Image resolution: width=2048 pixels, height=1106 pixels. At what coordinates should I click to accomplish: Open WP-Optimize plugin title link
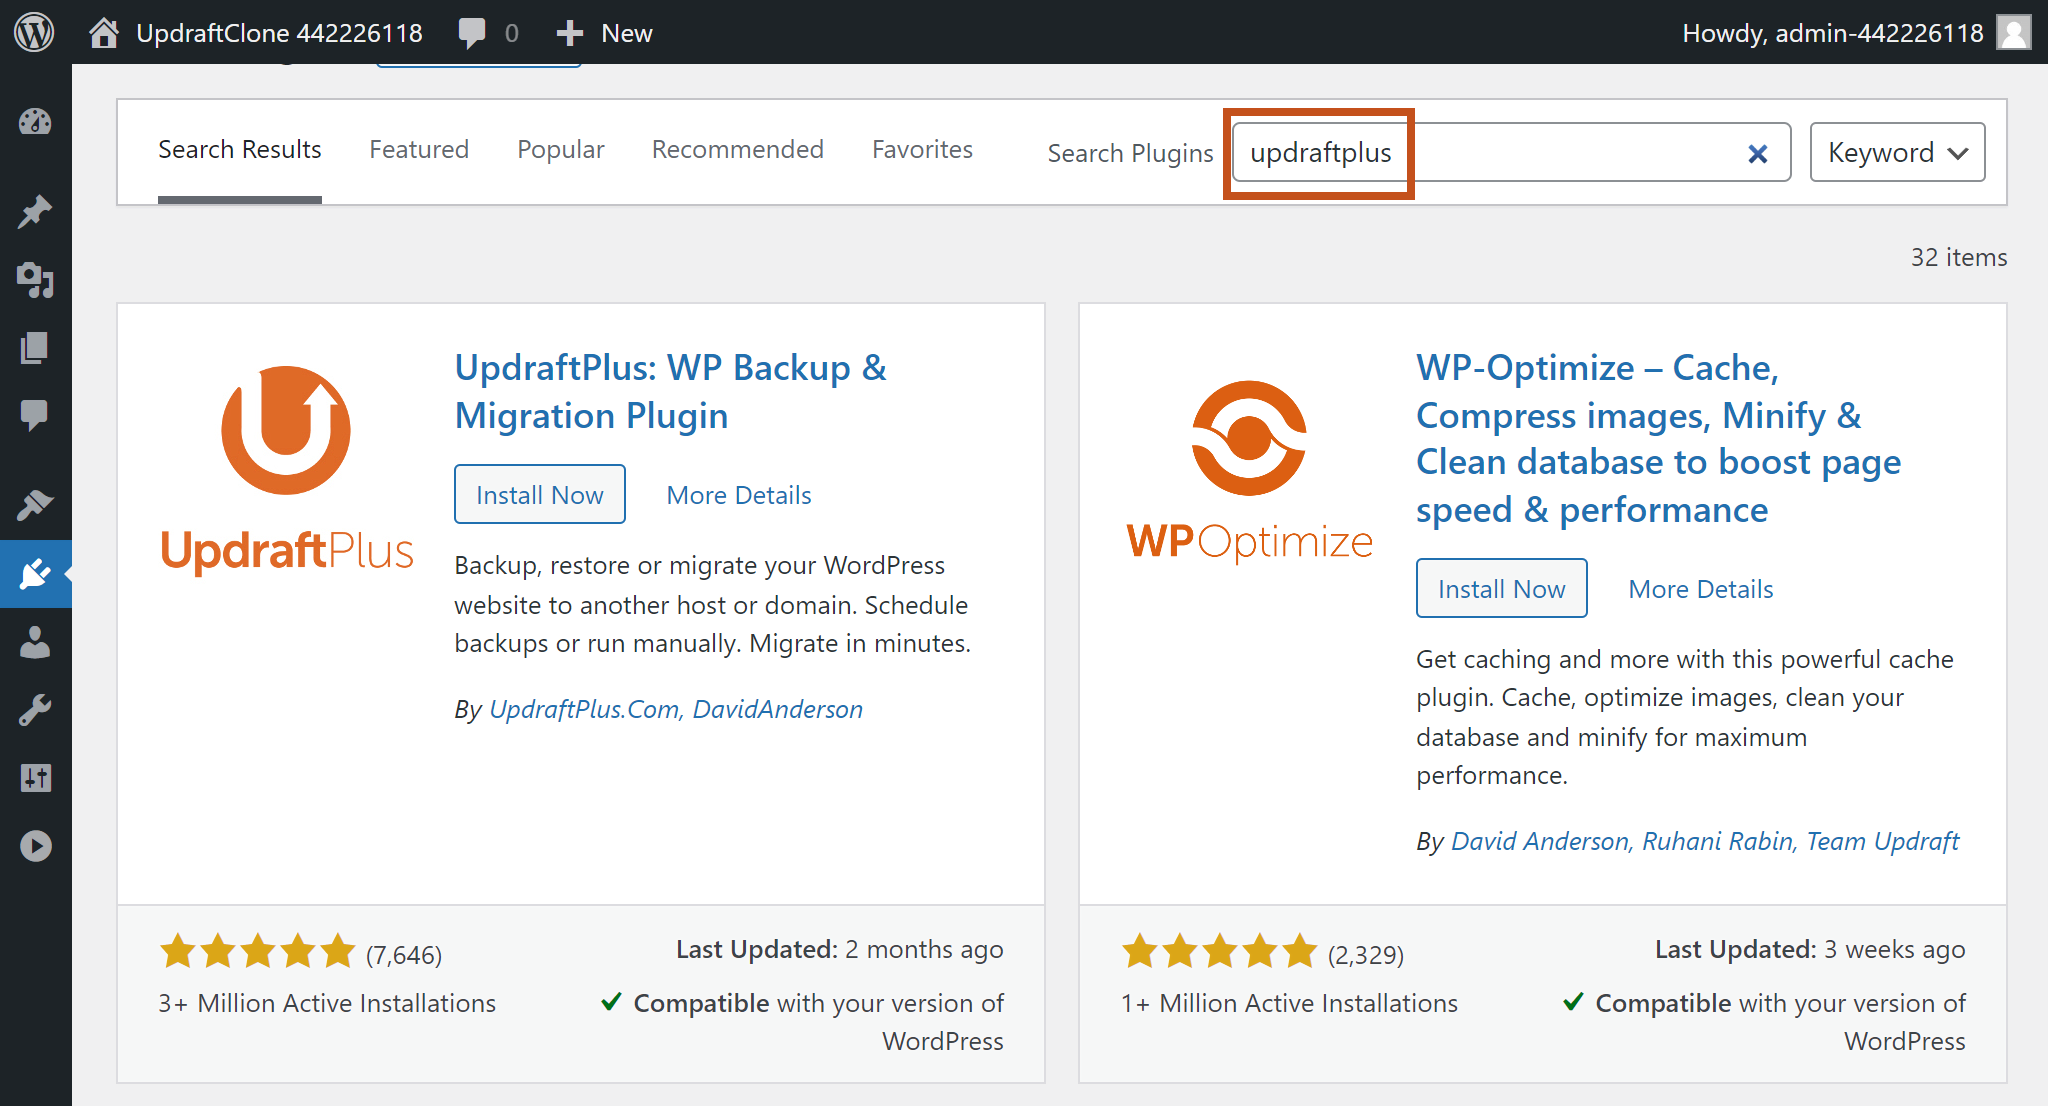1659,438
